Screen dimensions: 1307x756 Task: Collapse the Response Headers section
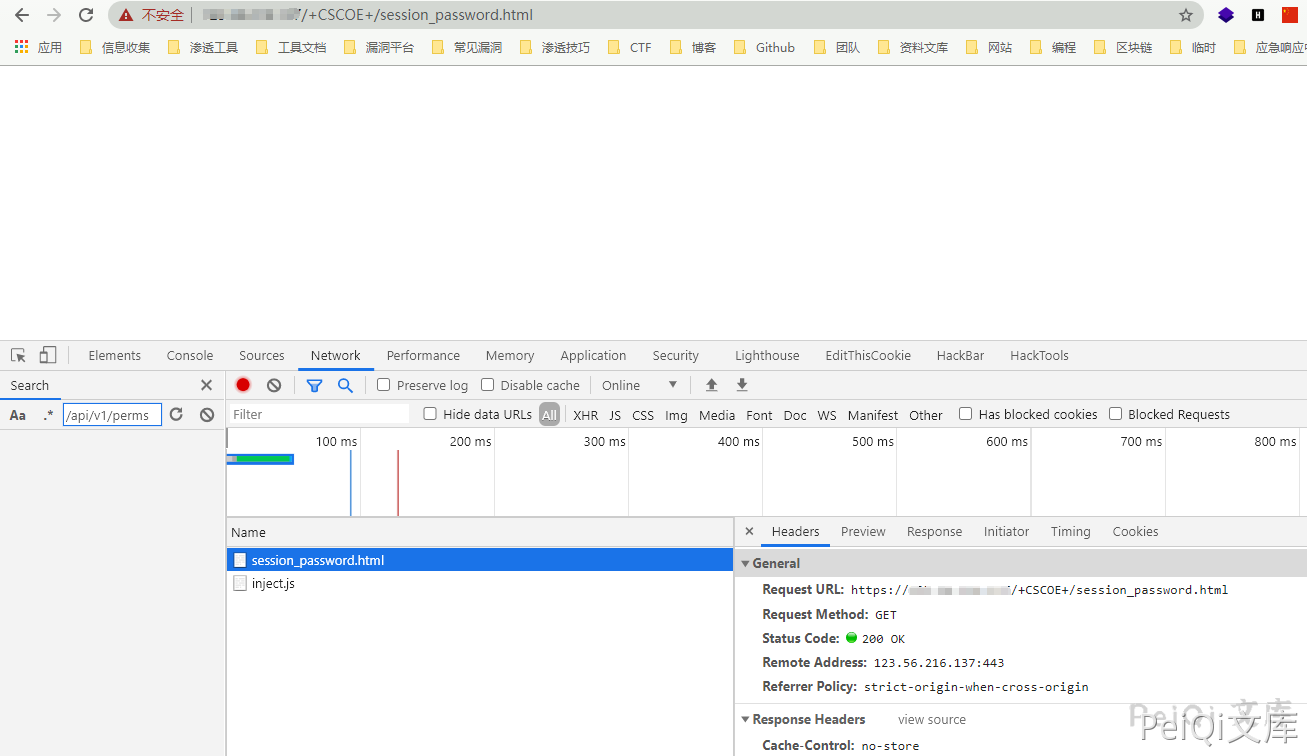pyautogui.click(x=745, y=719)
